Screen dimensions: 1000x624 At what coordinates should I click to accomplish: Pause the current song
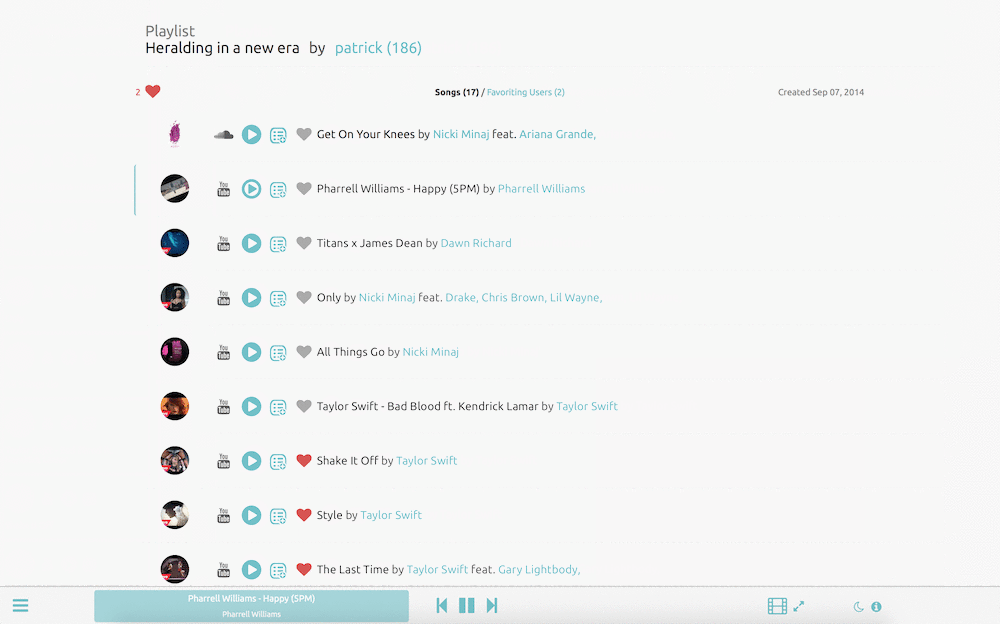[x=467, y=605]
